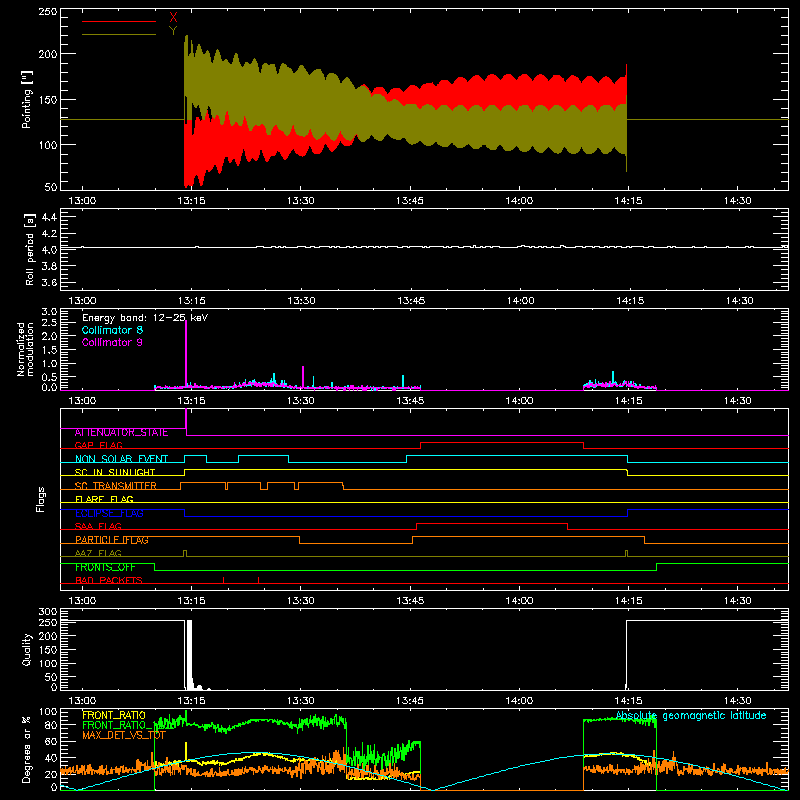The width and height of the screenshot is (800, 800).
Task: Select the NON_SOLAR_EVENT flag label
Action: click(121, 459)
